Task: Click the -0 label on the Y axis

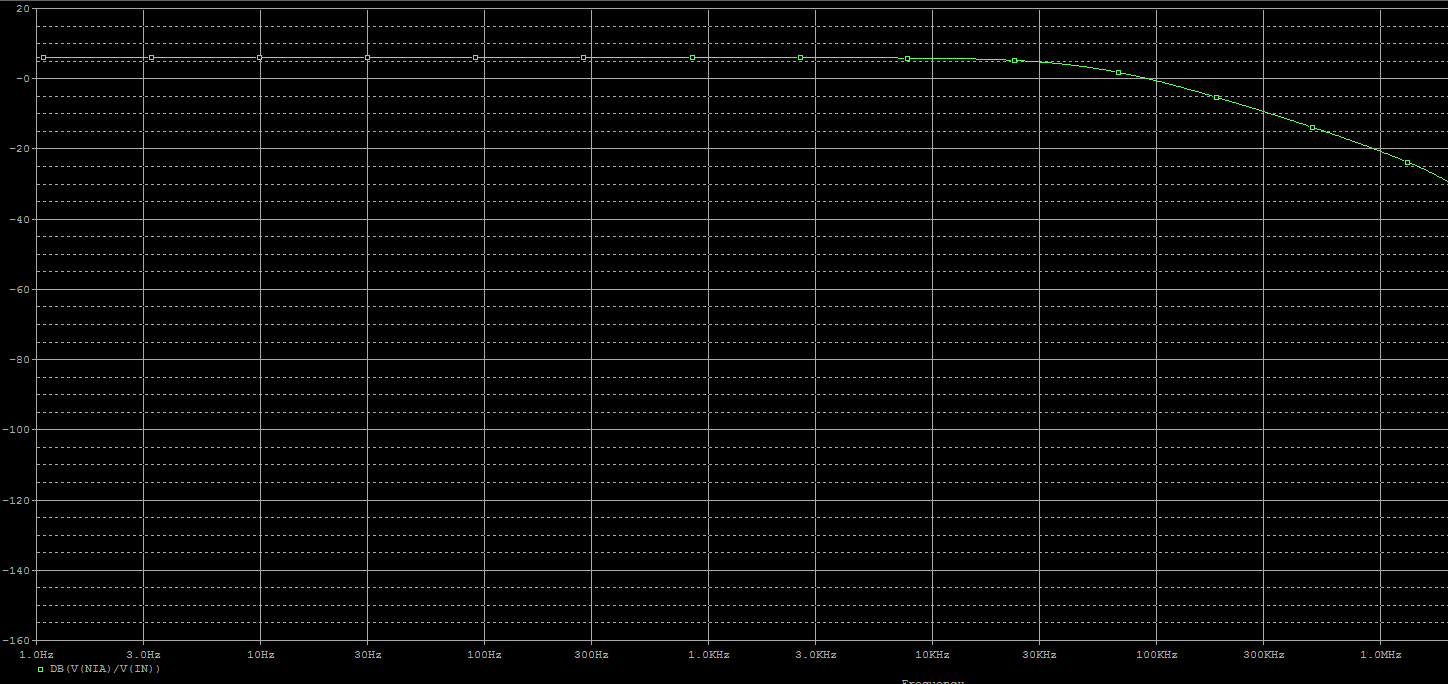Action: tap(23, 78)
